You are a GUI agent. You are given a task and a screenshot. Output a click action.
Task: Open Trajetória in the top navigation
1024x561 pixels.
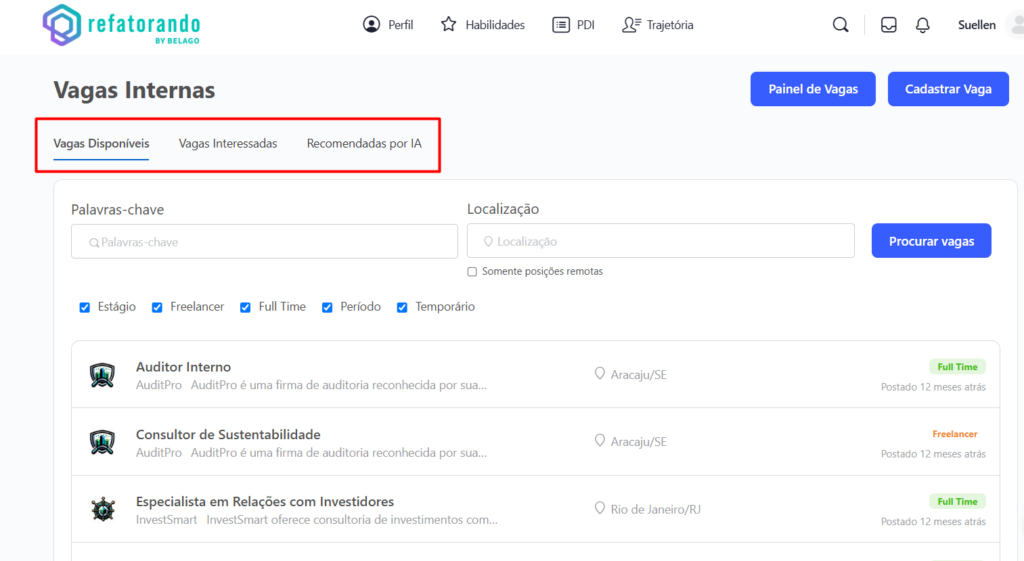tap(657, 25)
